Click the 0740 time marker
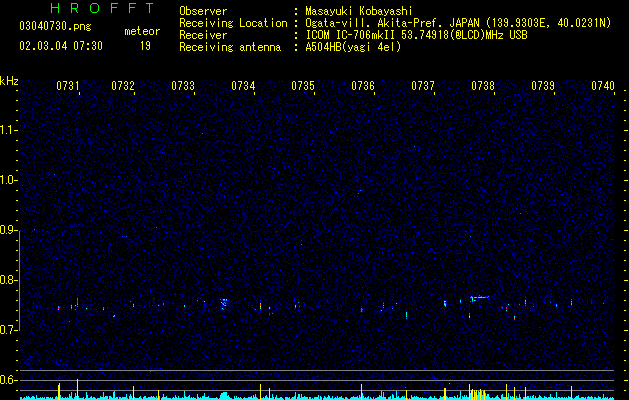Image resolution: width=629 pixels, height=400 pixels. (x=603, y=86)
